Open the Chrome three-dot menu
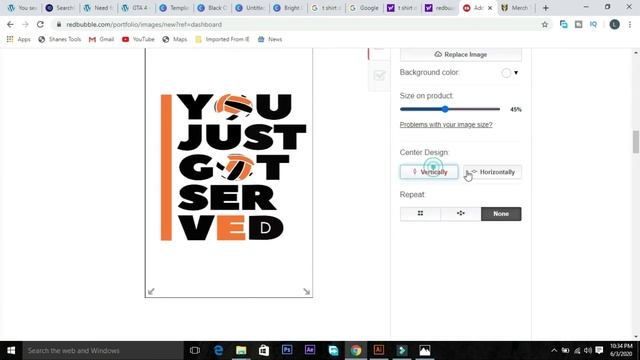 click(630, 24)
